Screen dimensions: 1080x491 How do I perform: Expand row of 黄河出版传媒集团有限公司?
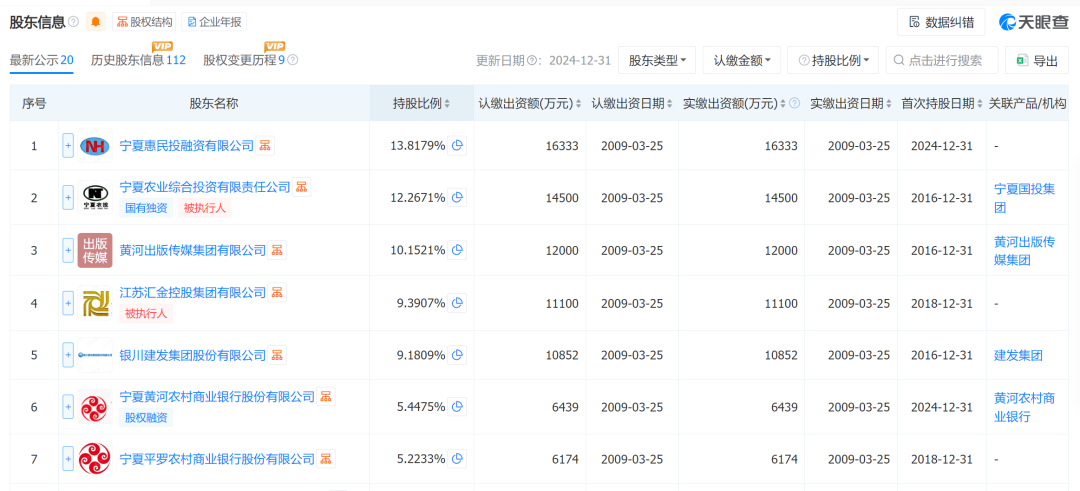68,251
